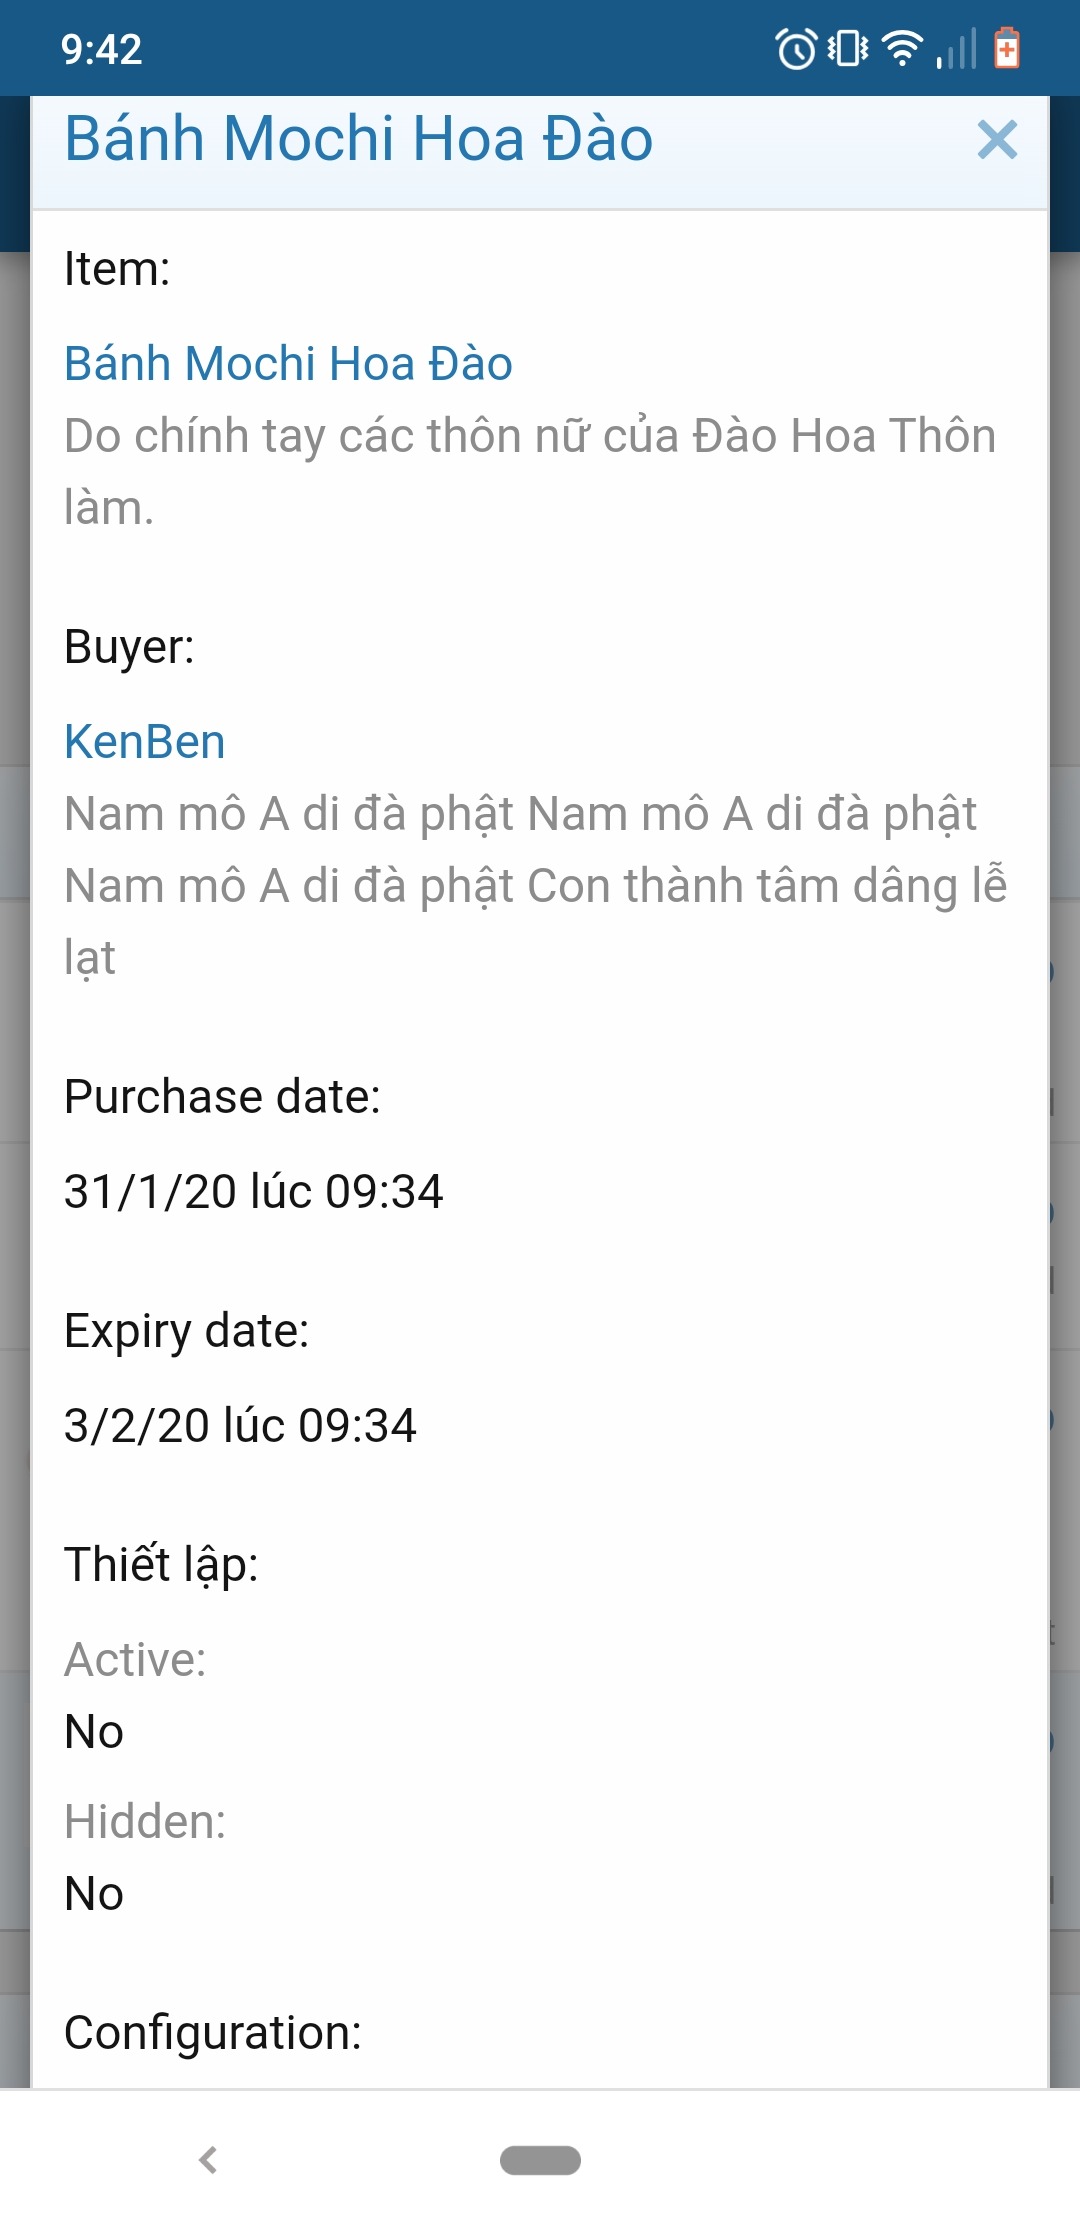Tap the cellular signal strength icon

(956, 49)
